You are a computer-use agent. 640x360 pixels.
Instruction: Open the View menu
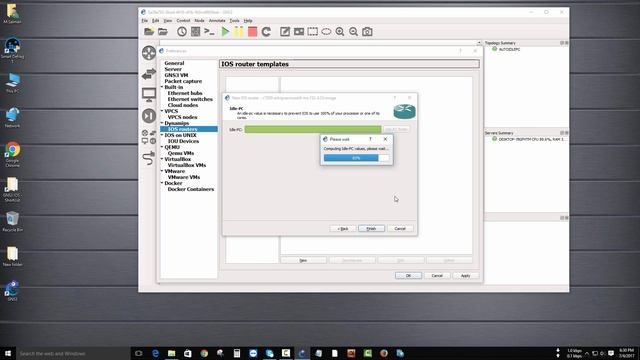point(168,20)
